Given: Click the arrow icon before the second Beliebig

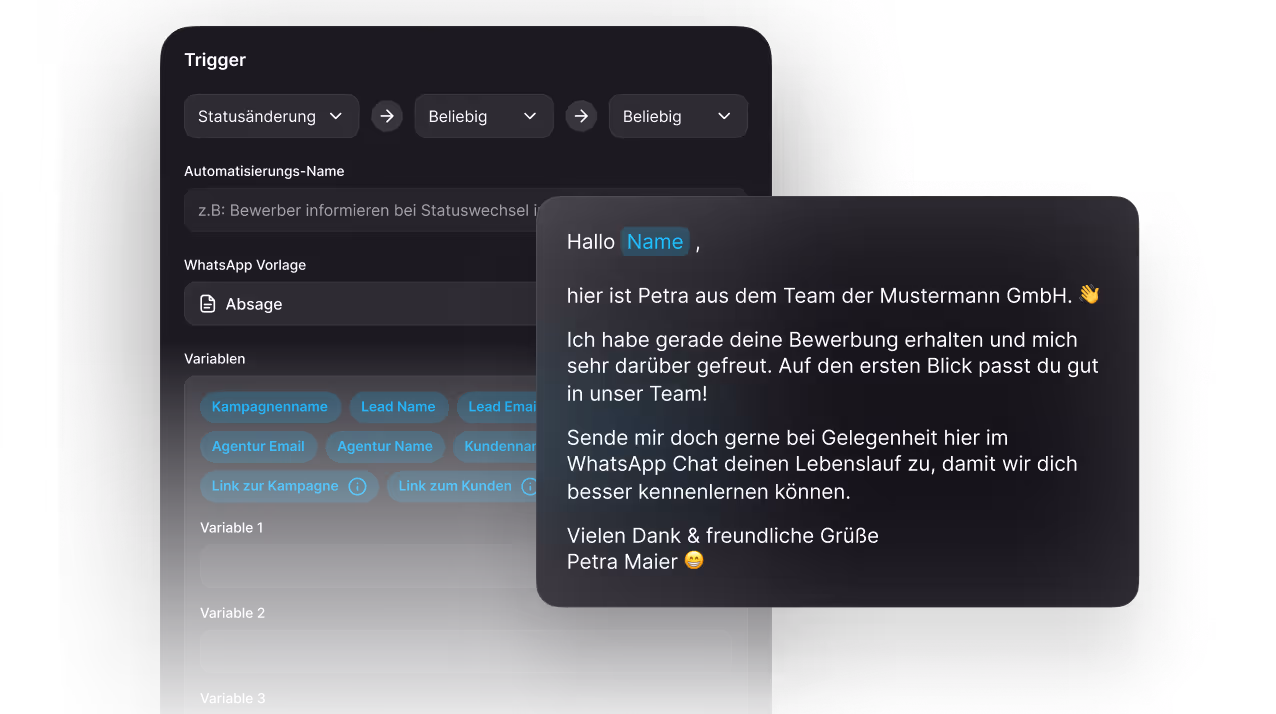Looking at the screenshot, I should [x=581, y=115].
